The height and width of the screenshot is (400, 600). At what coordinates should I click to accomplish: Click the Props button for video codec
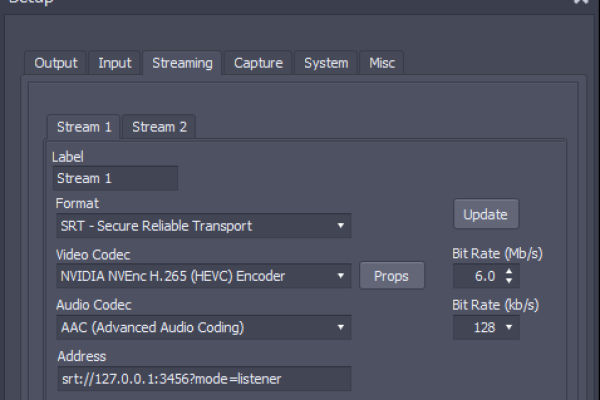[x=391, y=276]
